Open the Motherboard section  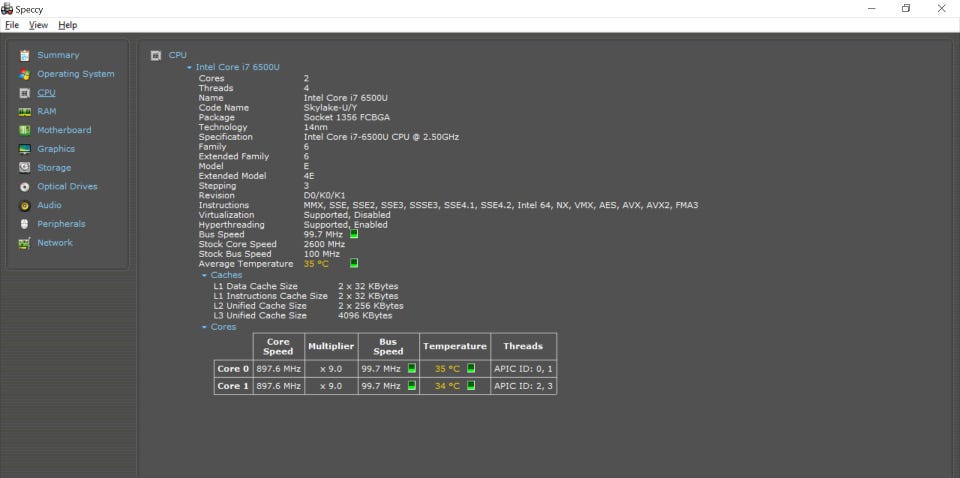[x=64, y=130]
